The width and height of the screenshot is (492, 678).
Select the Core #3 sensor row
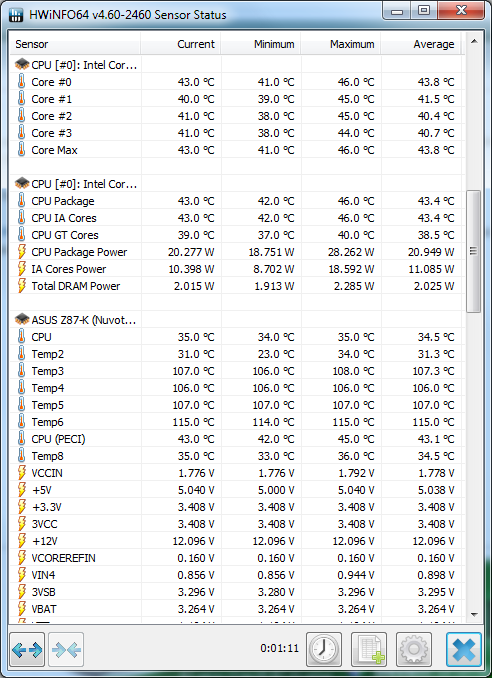tap(236, 133)
